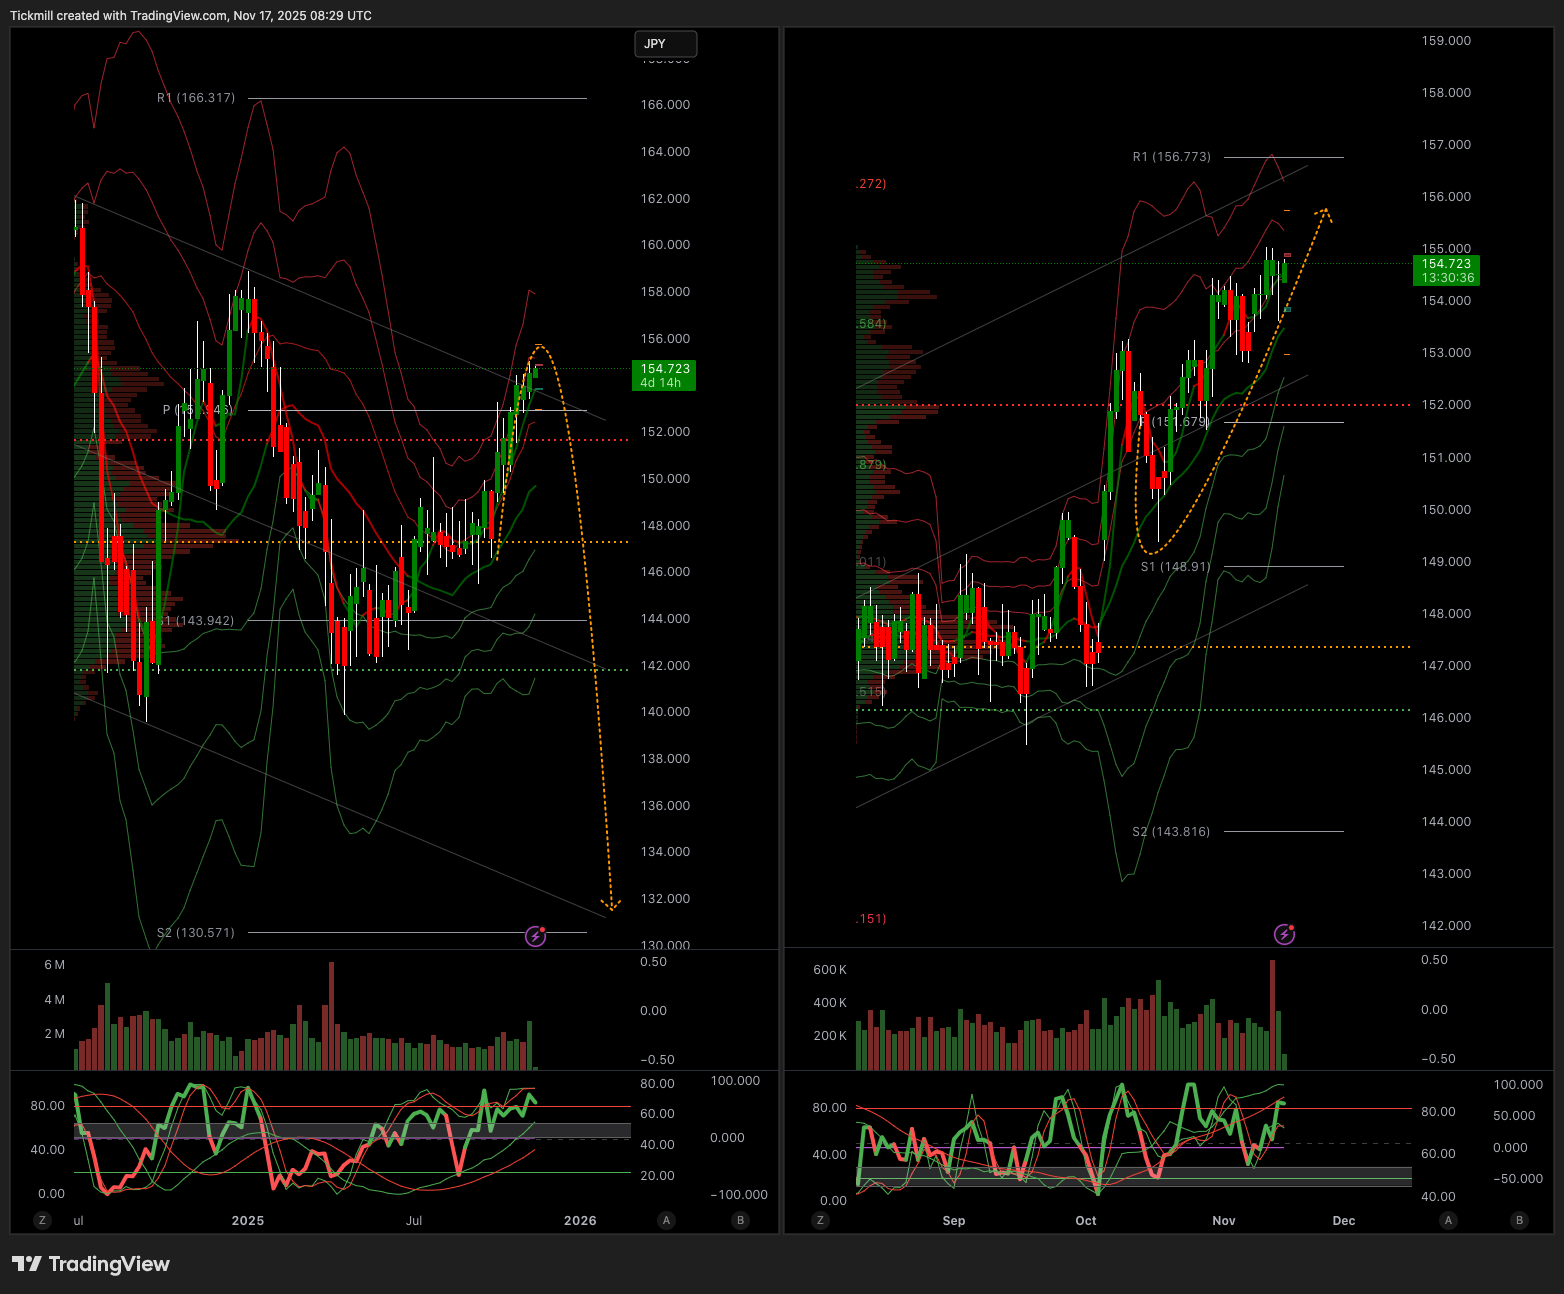
Task: Select the R1 (166.317) pivot label
Action: tap(196, 98)
